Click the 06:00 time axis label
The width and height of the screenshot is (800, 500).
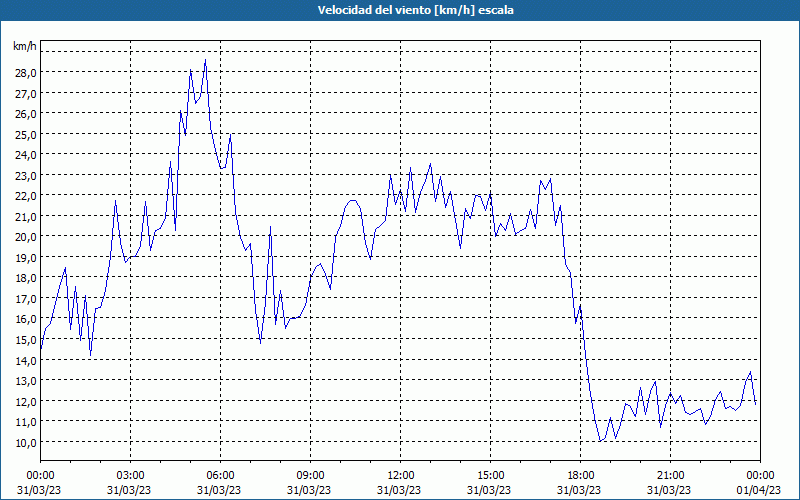click(x=220, y=476)
